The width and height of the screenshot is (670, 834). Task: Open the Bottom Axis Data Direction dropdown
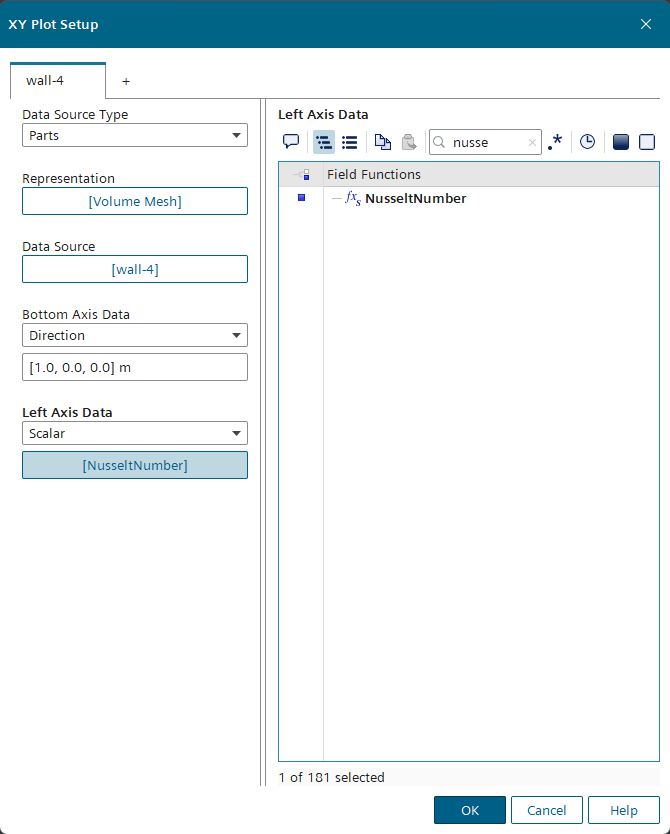135,335
